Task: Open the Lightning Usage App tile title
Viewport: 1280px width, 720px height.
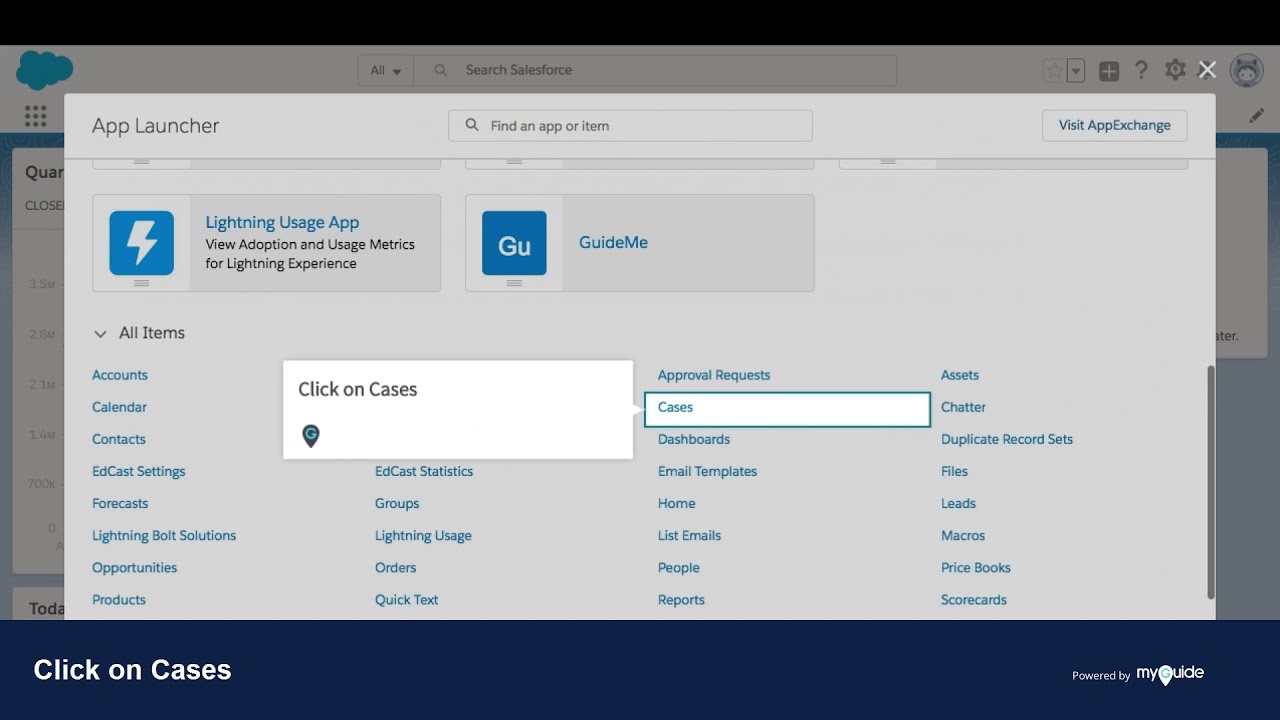Action: (x=282, y=223)
